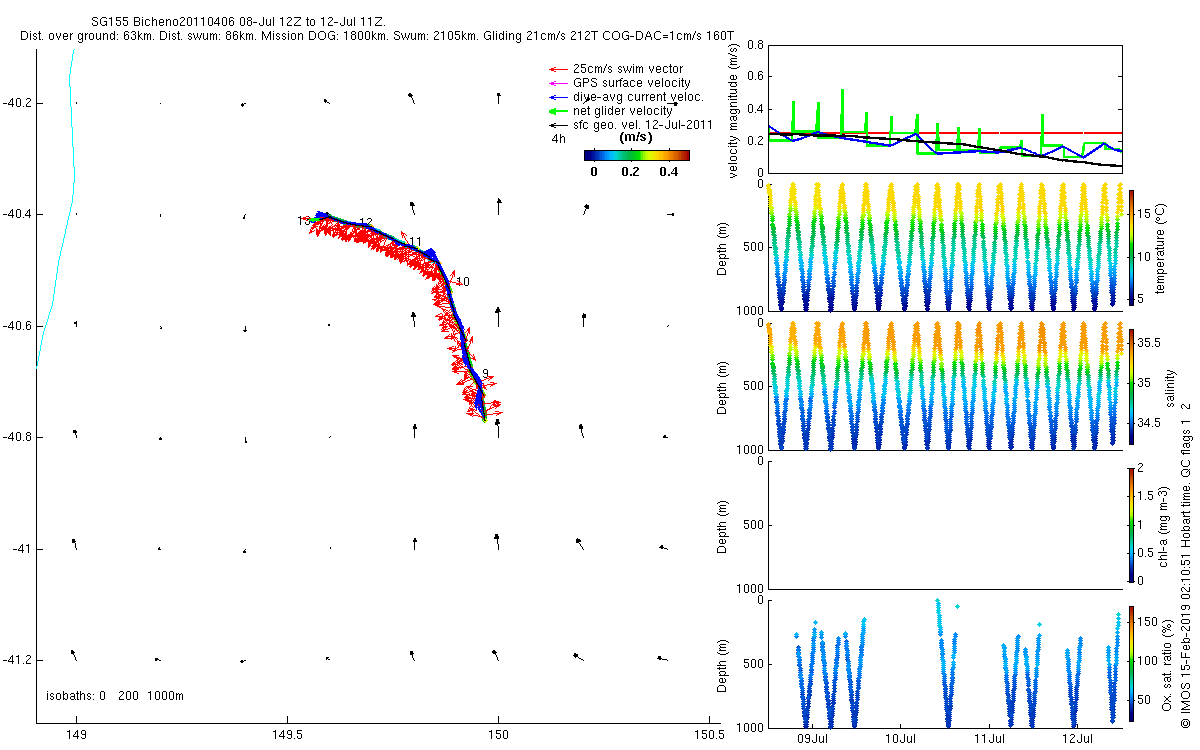Select legend entry 'GPS surface velocity'
Screen dimensions: 1200x750
[x=631, y=83]
